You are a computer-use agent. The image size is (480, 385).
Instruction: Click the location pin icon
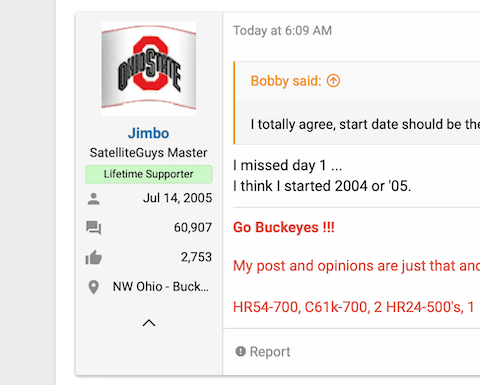(x=94, y=287)
